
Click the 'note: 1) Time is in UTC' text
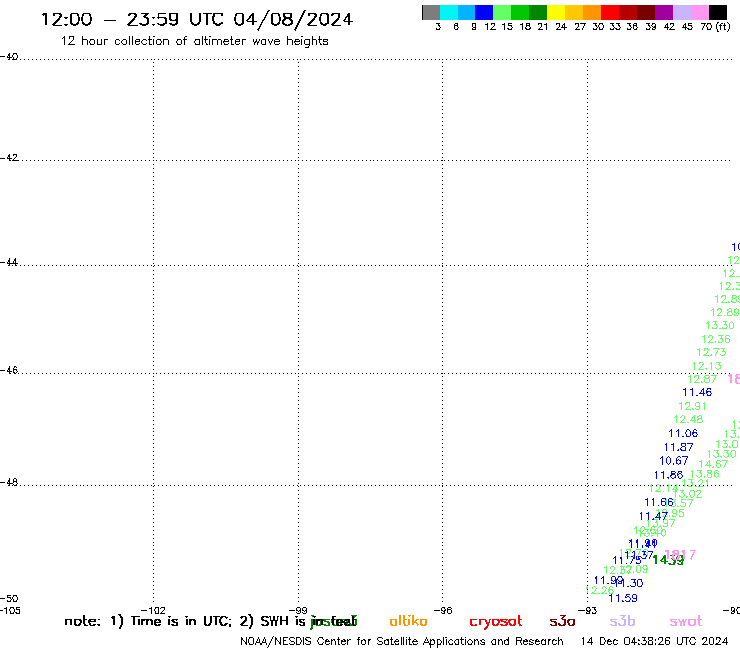148,621
